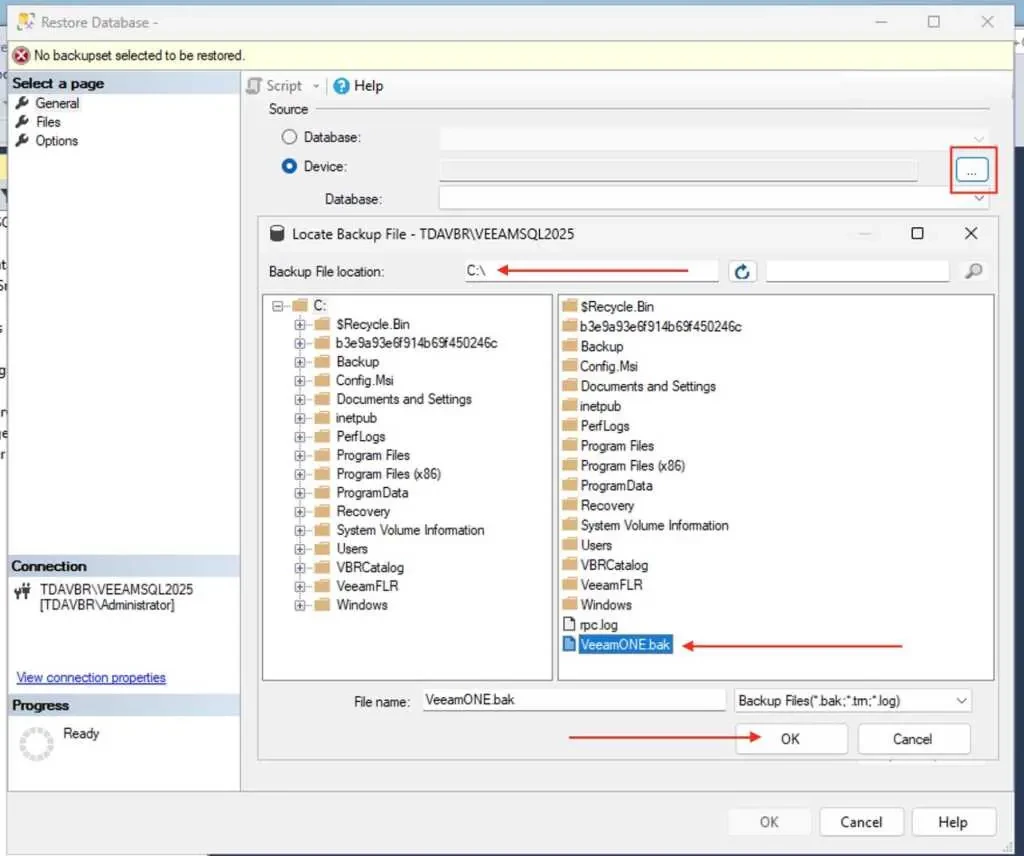1024x856 pixels.
Task: Open the Options page
Action: (x=56, y=141)
